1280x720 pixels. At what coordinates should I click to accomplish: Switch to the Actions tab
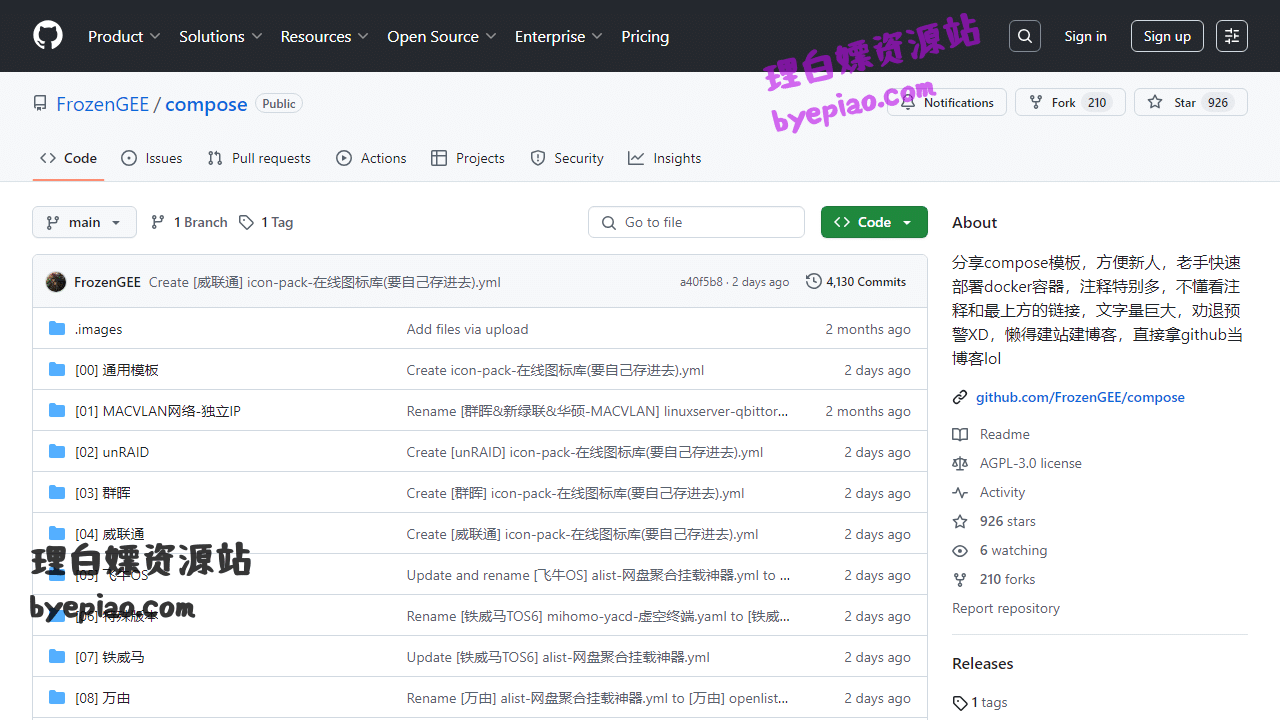coord(371,158)
